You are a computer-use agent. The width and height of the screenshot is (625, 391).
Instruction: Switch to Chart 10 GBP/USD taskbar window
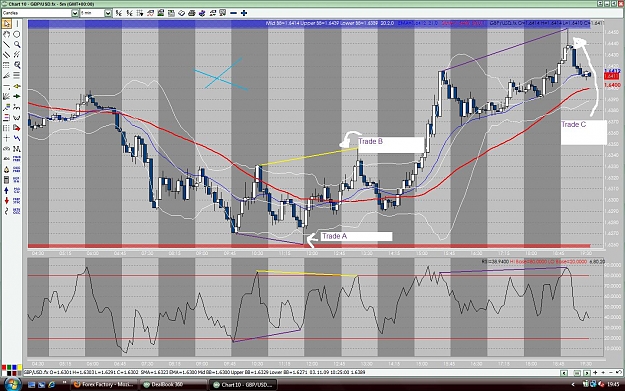(243, 385)
